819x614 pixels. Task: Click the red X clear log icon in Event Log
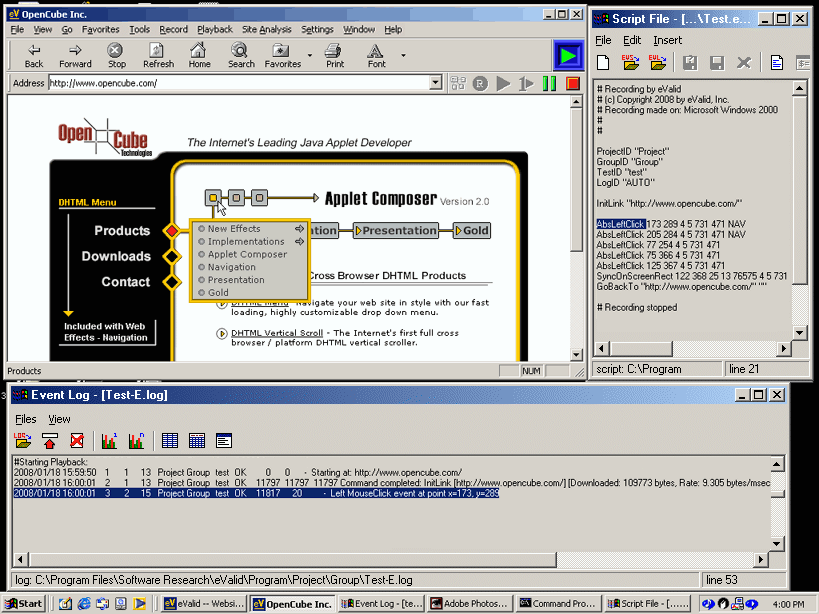[77, 441]
